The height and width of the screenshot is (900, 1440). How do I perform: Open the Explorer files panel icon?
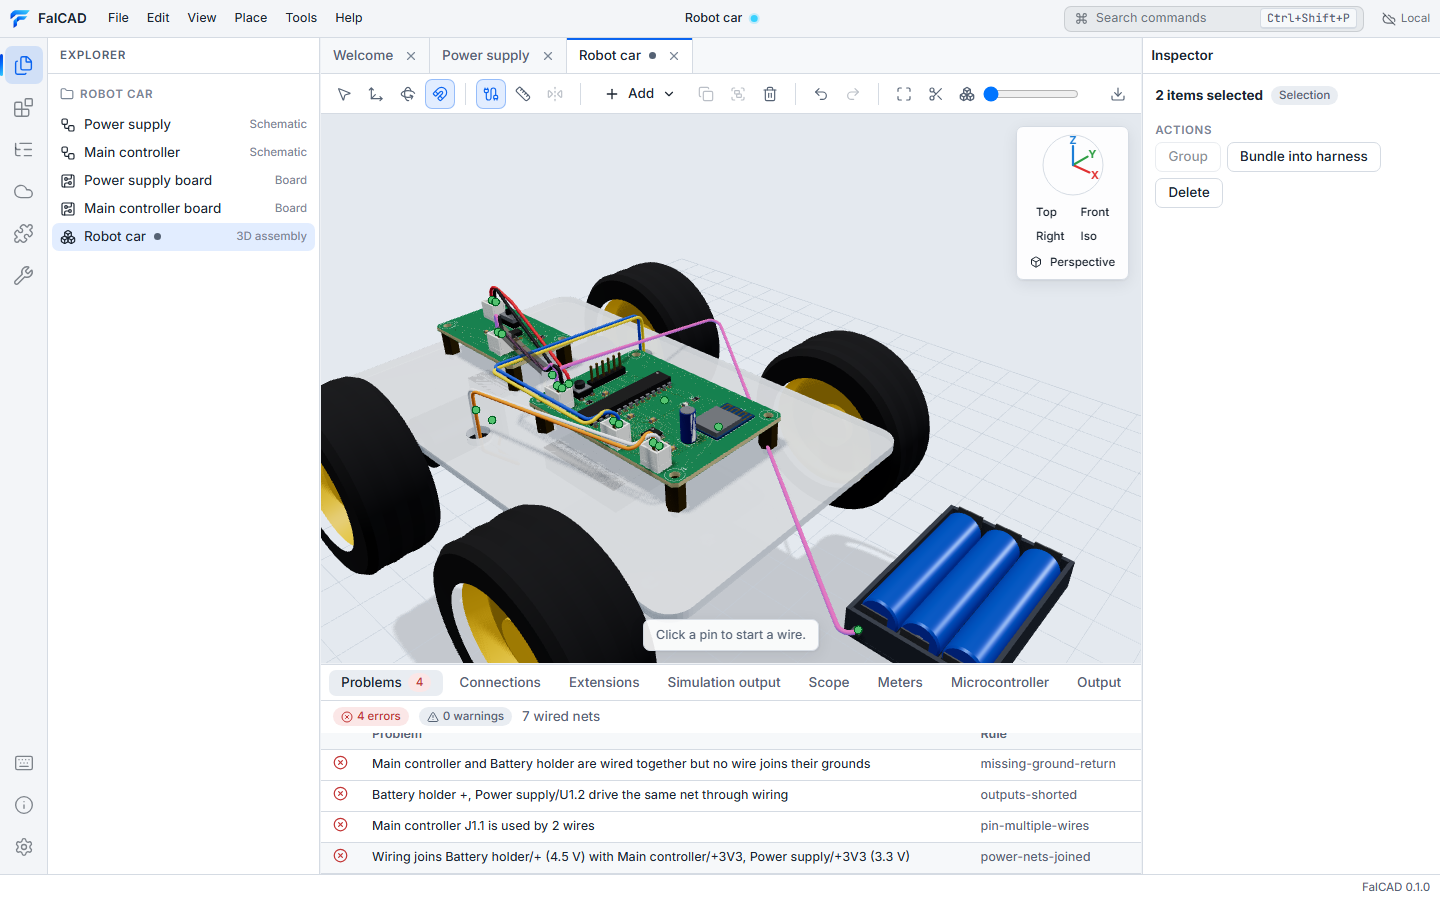pyautogui.click(x=24, y=65)
